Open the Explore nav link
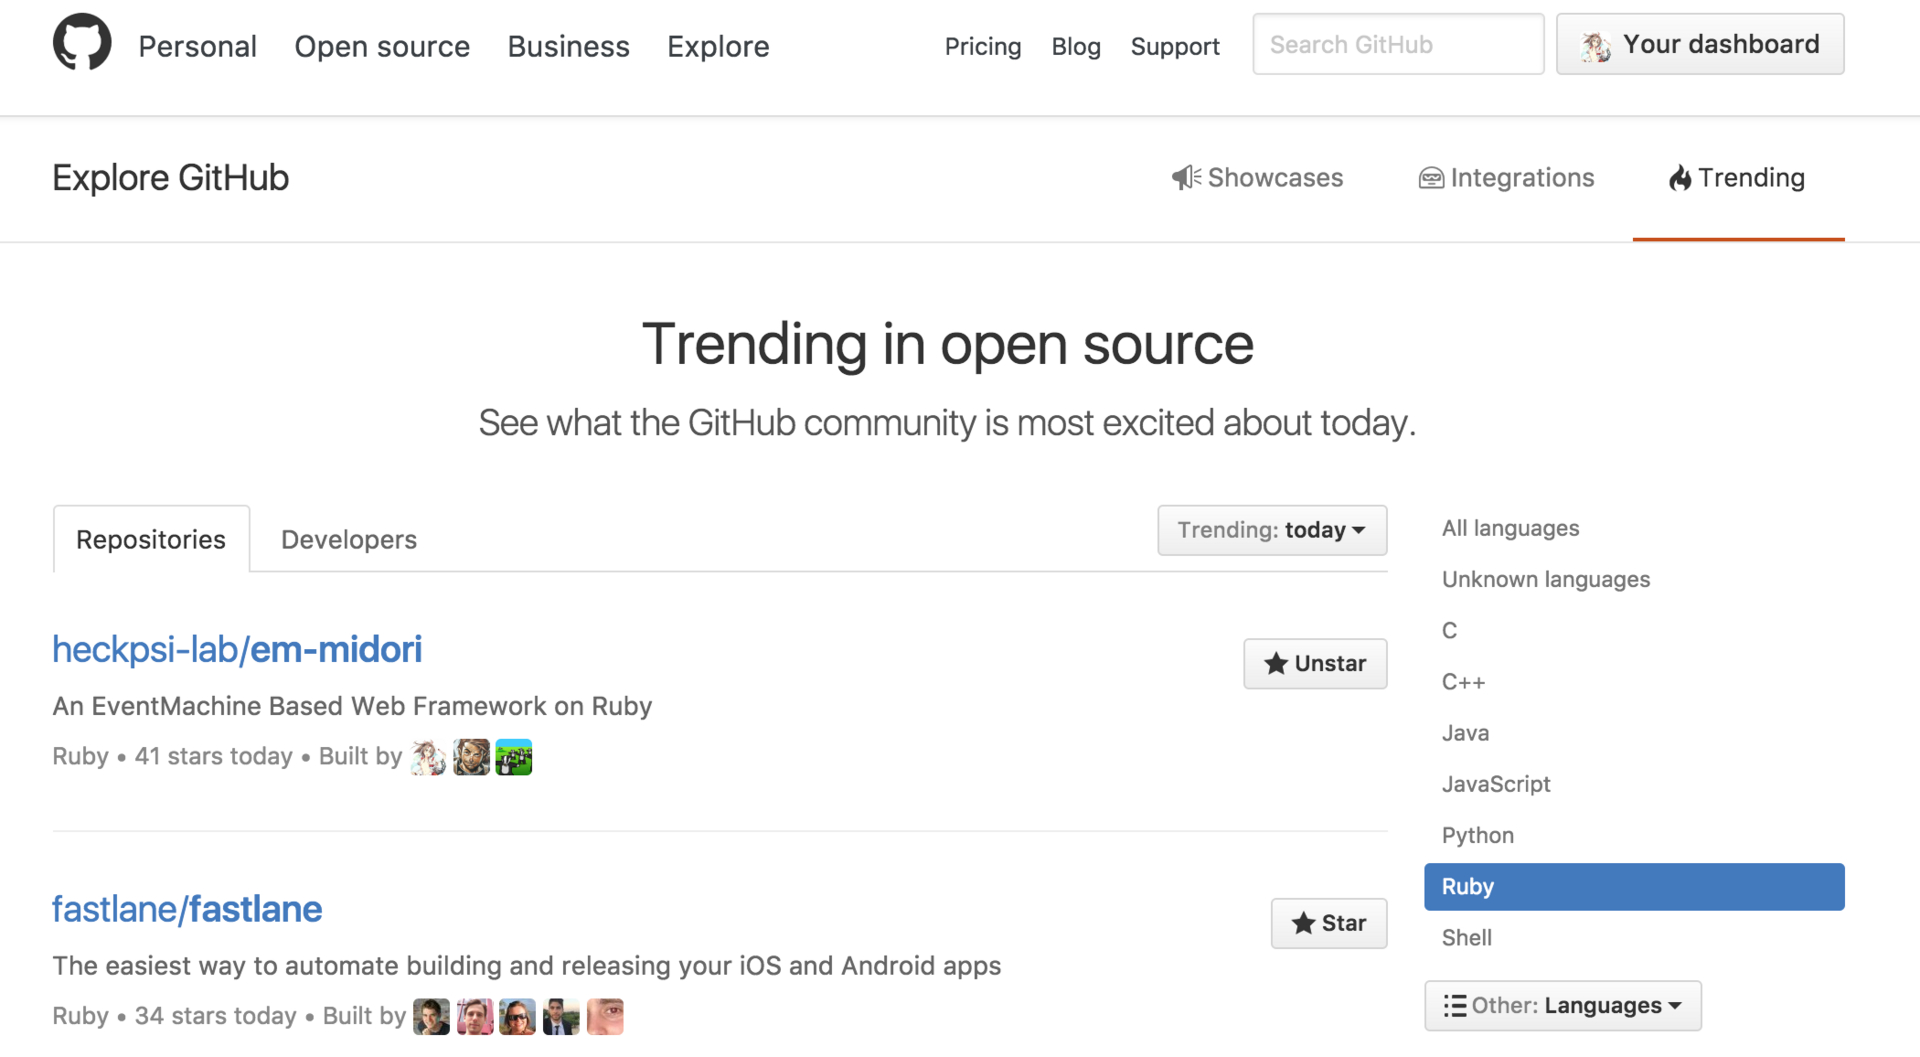Image resolution: width=1920 pixels, height=1057 pixels. click(718, 46)
